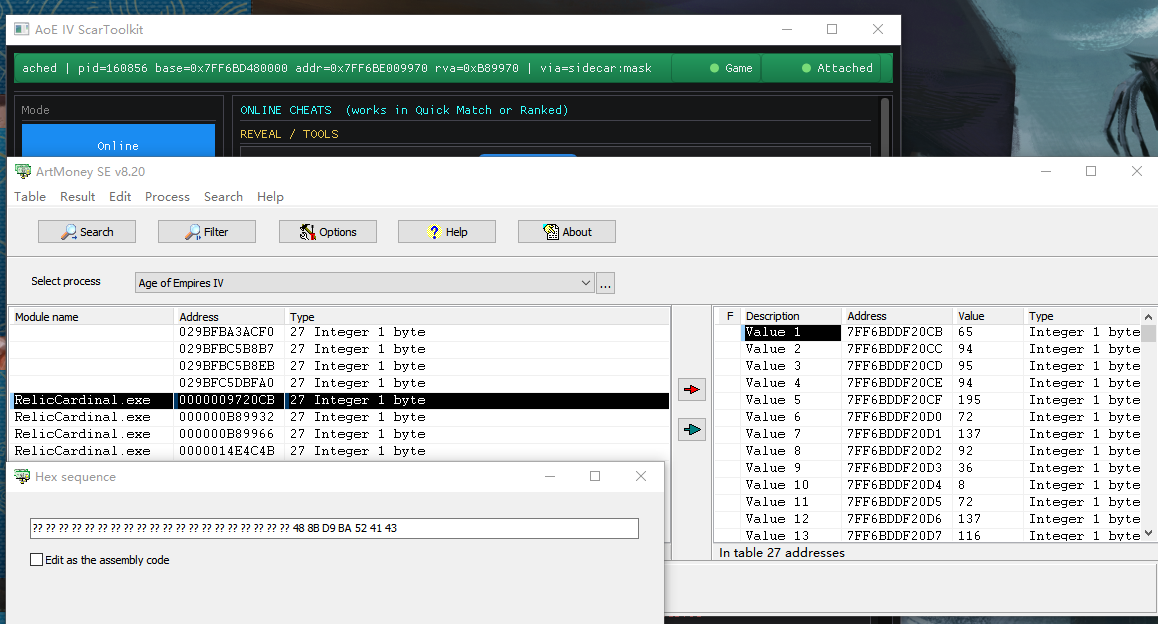Click the ScarToolkit panel vertical scrollbar
Image resolution: width=1158 pixels, height=624 pixels.
coord(884,127)
